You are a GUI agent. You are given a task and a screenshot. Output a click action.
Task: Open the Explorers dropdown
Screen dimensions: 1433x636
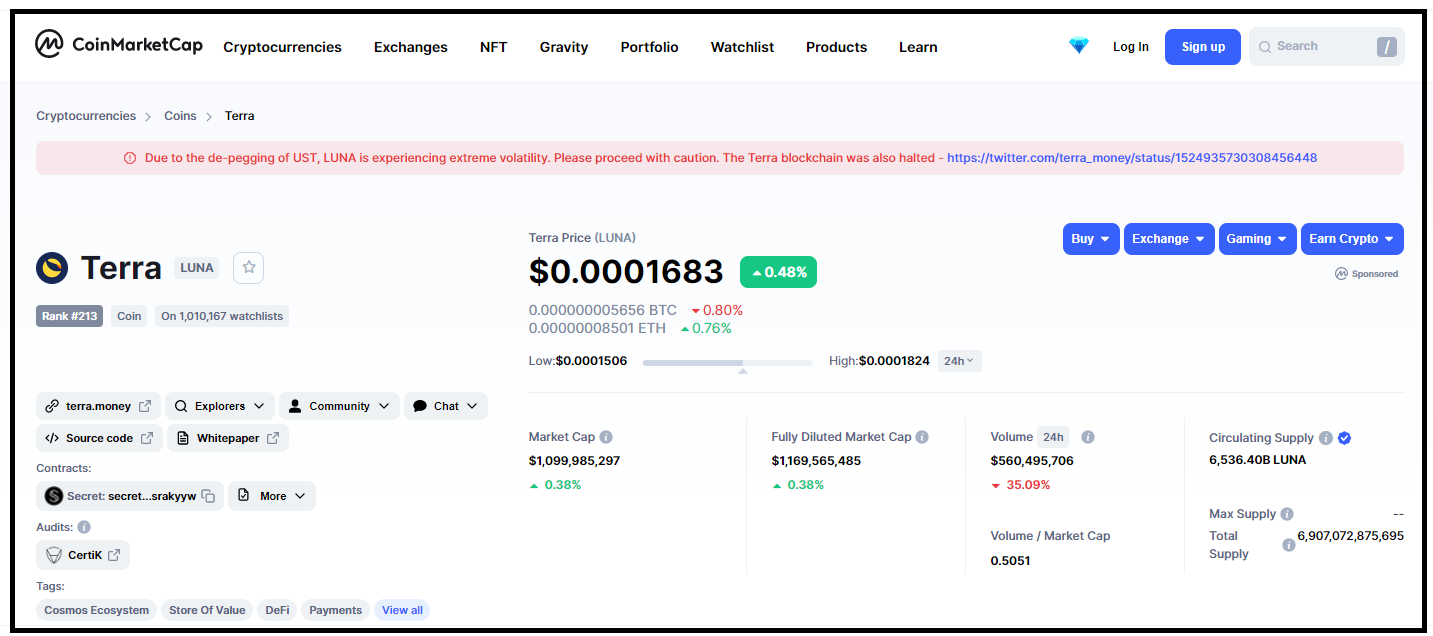pyautogui.click(x=220, y=406)
